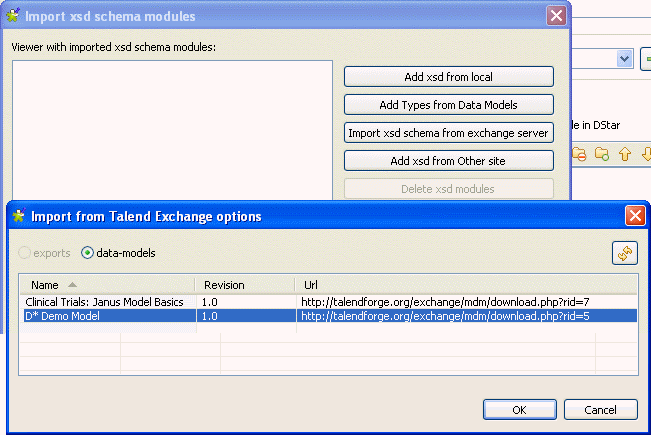Viewport: 651px width, 435px height.
Task: Cancel the Talend Exchange dialog
Action: [601, 410]
